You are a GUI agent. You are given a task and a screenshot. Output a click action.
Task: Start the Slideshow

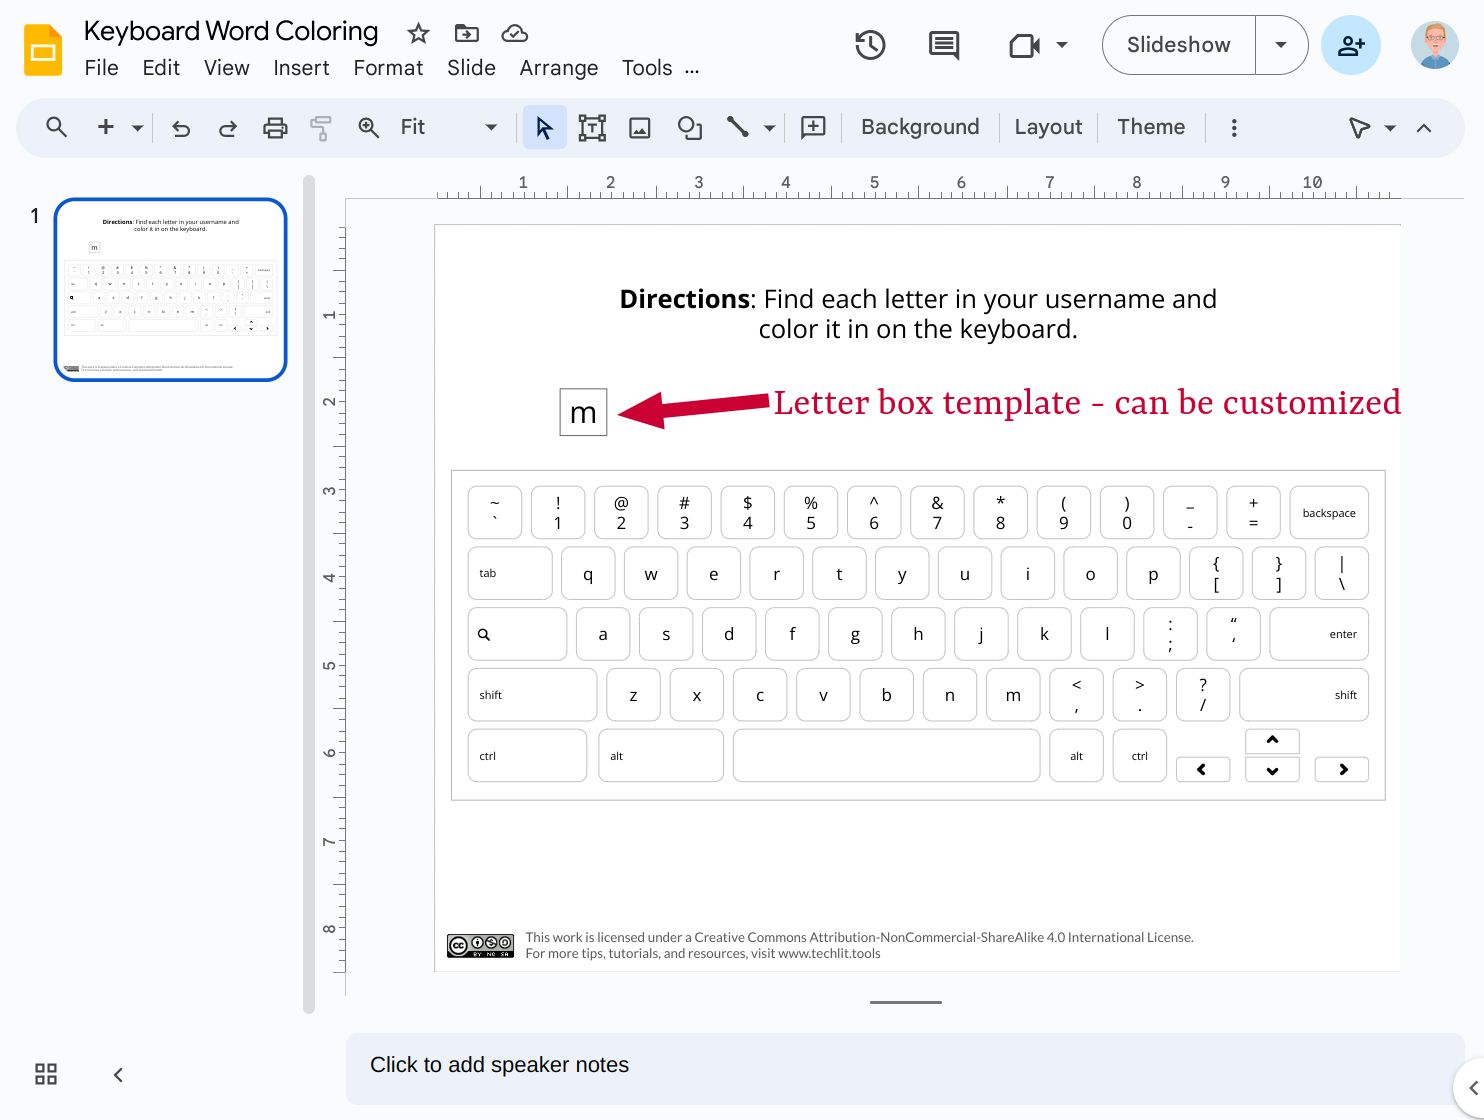(x=1179, y=45)
